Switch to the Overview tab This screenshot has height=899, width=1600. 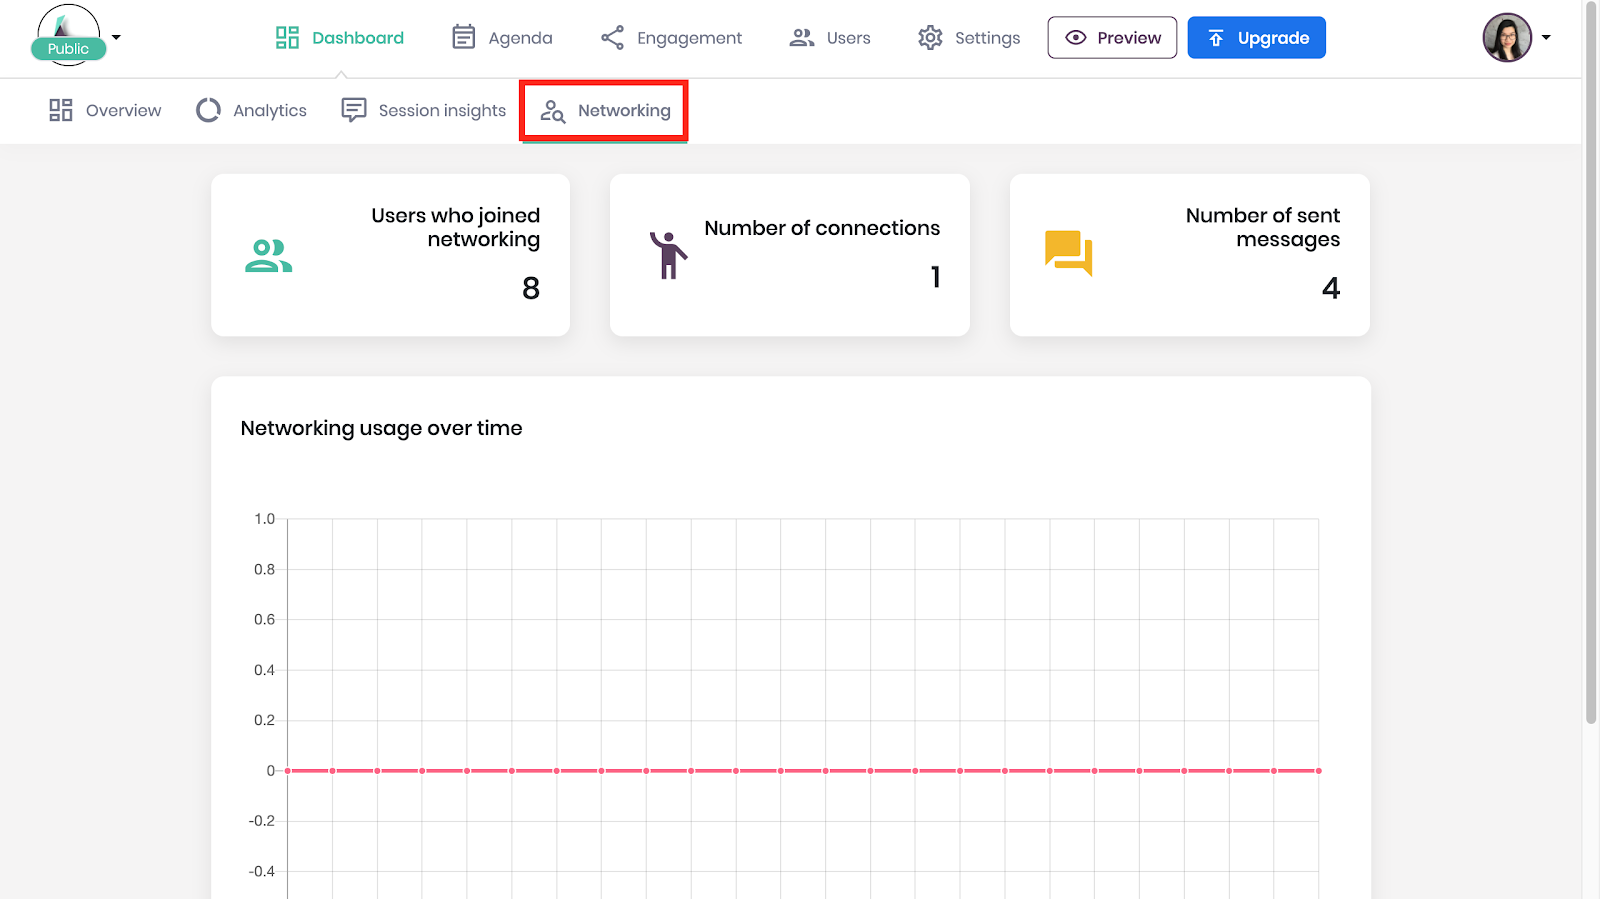[x=105, y=110]
